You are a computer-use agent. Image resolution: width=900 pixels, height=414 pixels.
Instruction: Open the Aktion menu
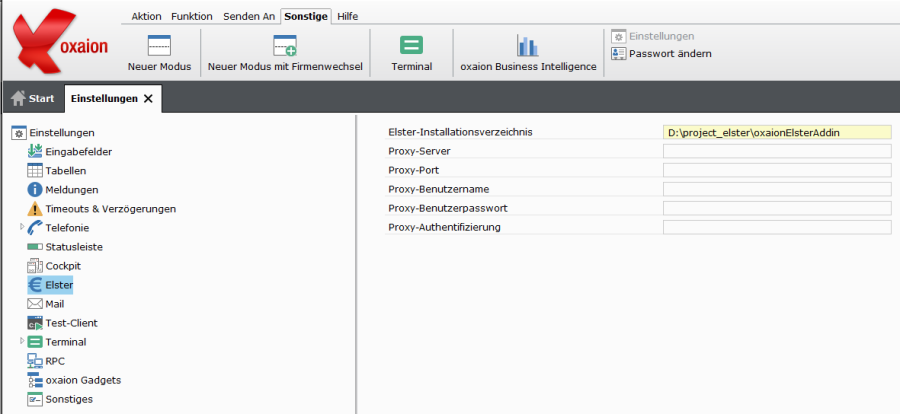(x=146, y=17)
